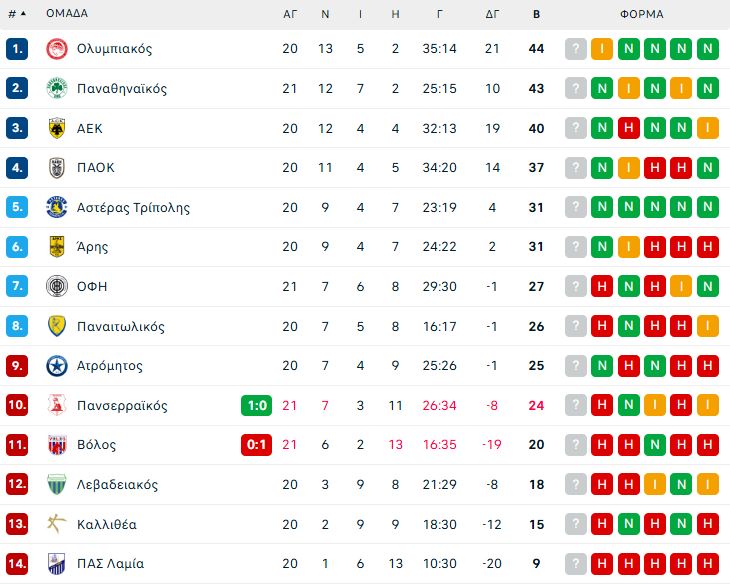Screen dimensions: 730x585
Task: Open the Λεβαδειακός team page link
Action: 117,484
